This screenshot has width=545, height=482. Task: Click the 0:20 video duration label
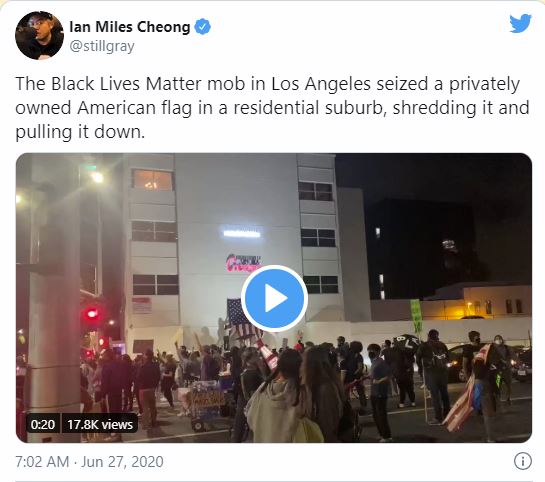43,424
